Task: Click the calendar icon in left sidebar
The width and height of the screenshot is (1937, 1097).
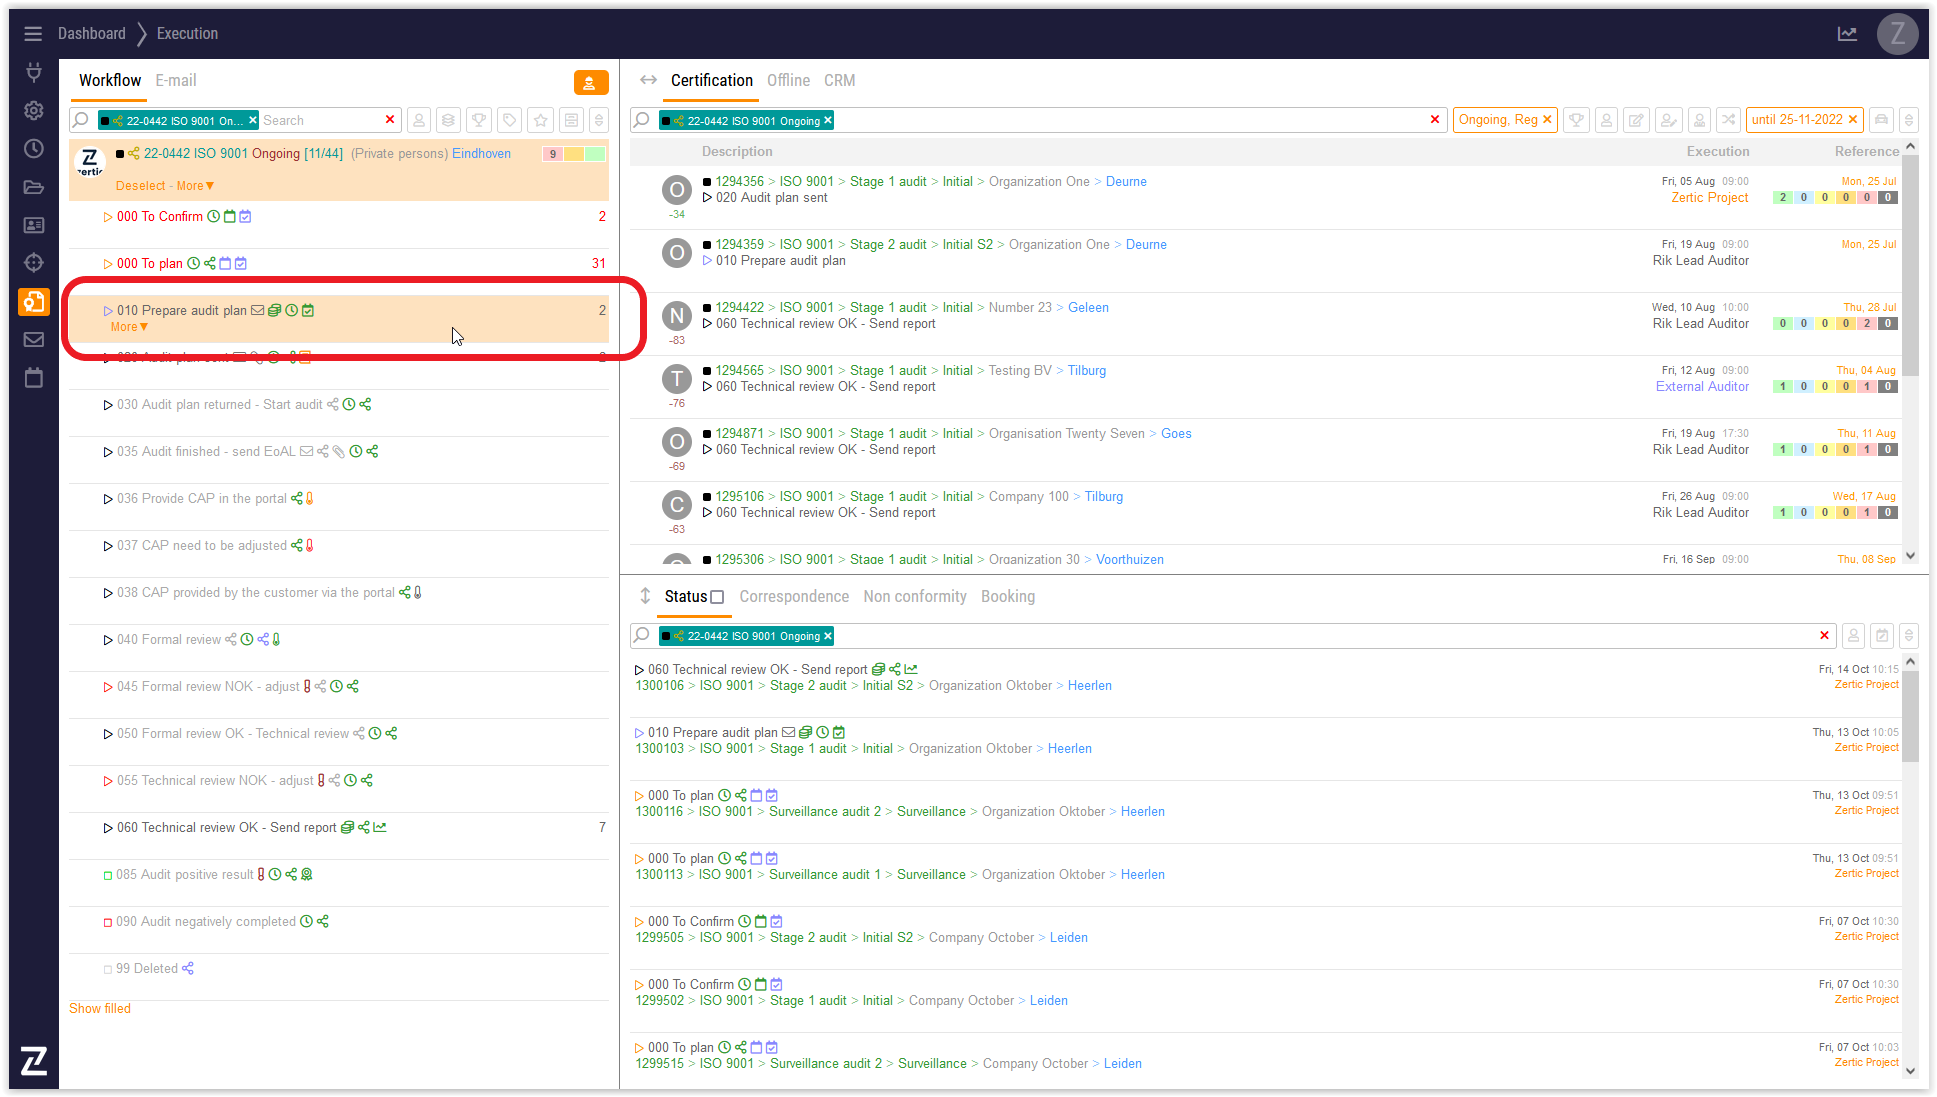Action: (34, 378)
